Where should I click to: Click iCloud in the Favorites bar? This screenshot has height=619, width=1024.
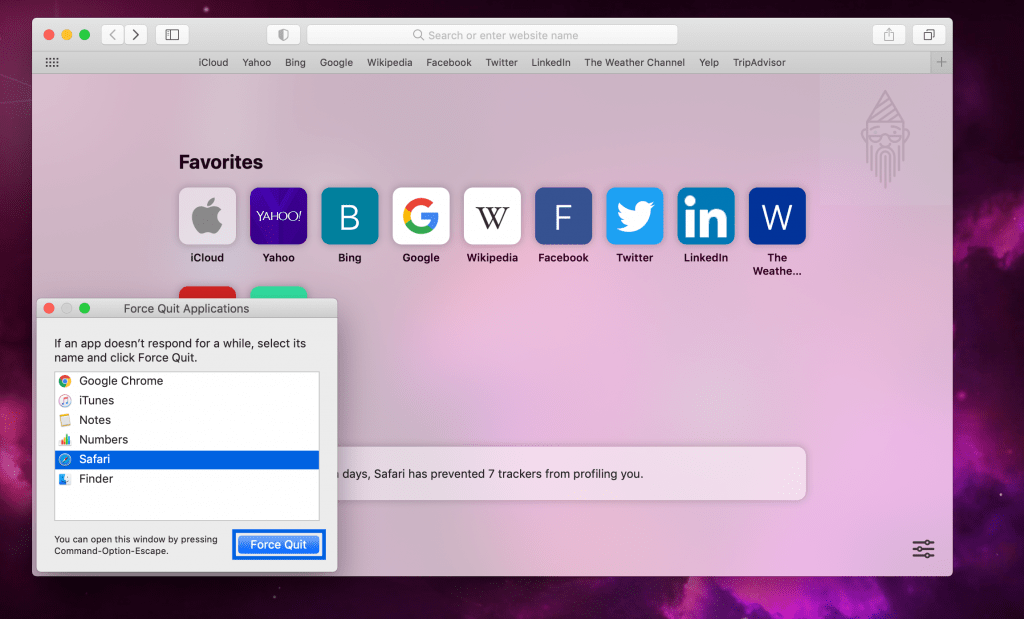pos(214,63)
